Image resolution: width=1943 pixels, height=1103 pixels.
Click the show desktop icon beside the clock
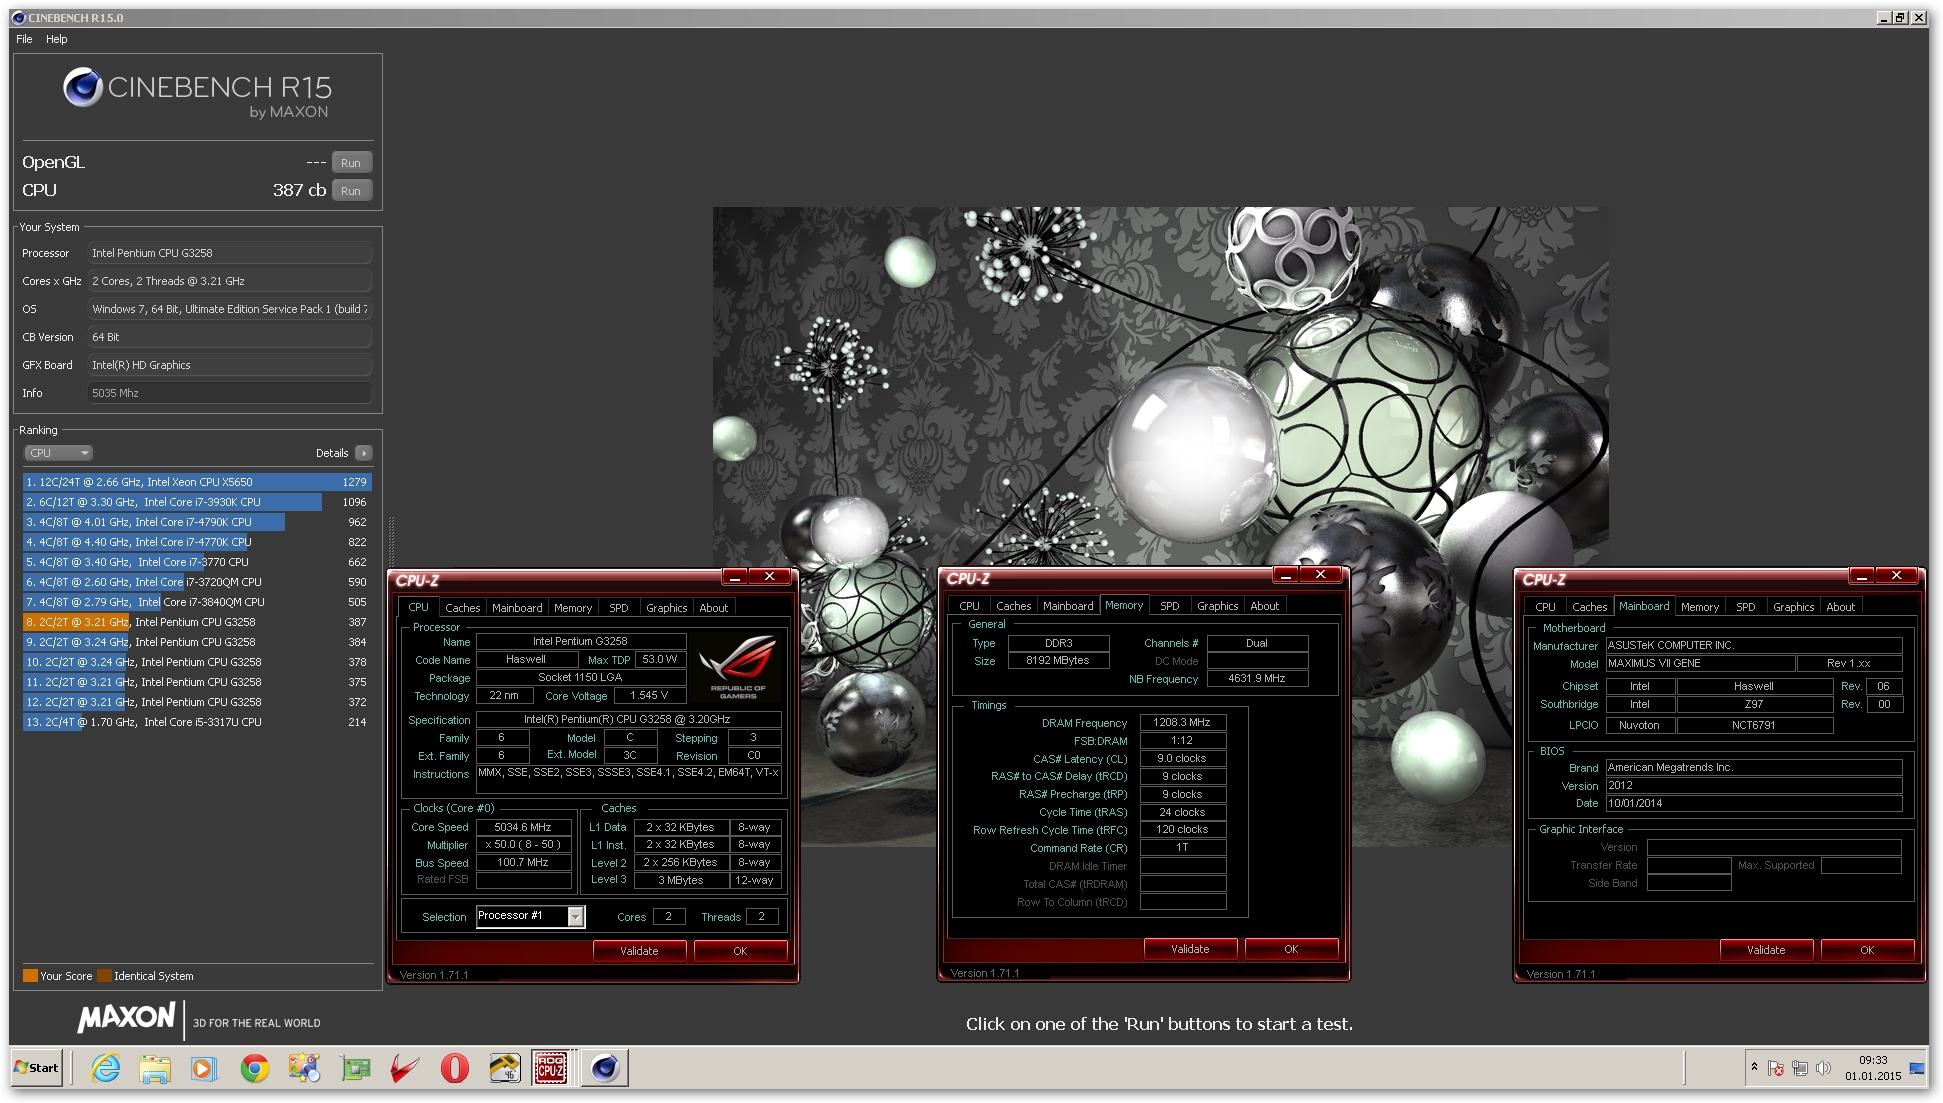(1917, 1068)
